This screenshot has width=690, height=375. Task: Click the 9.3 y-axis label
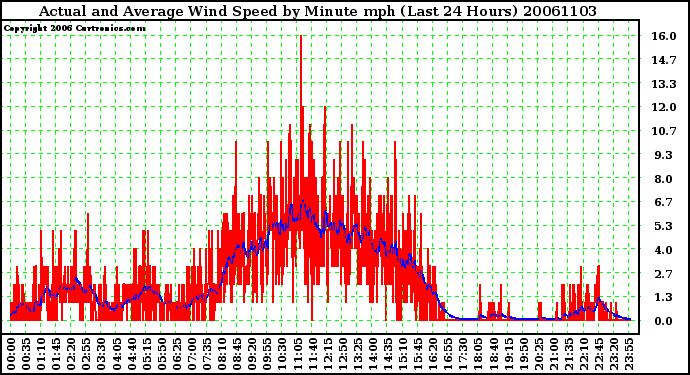pos(664,155)
